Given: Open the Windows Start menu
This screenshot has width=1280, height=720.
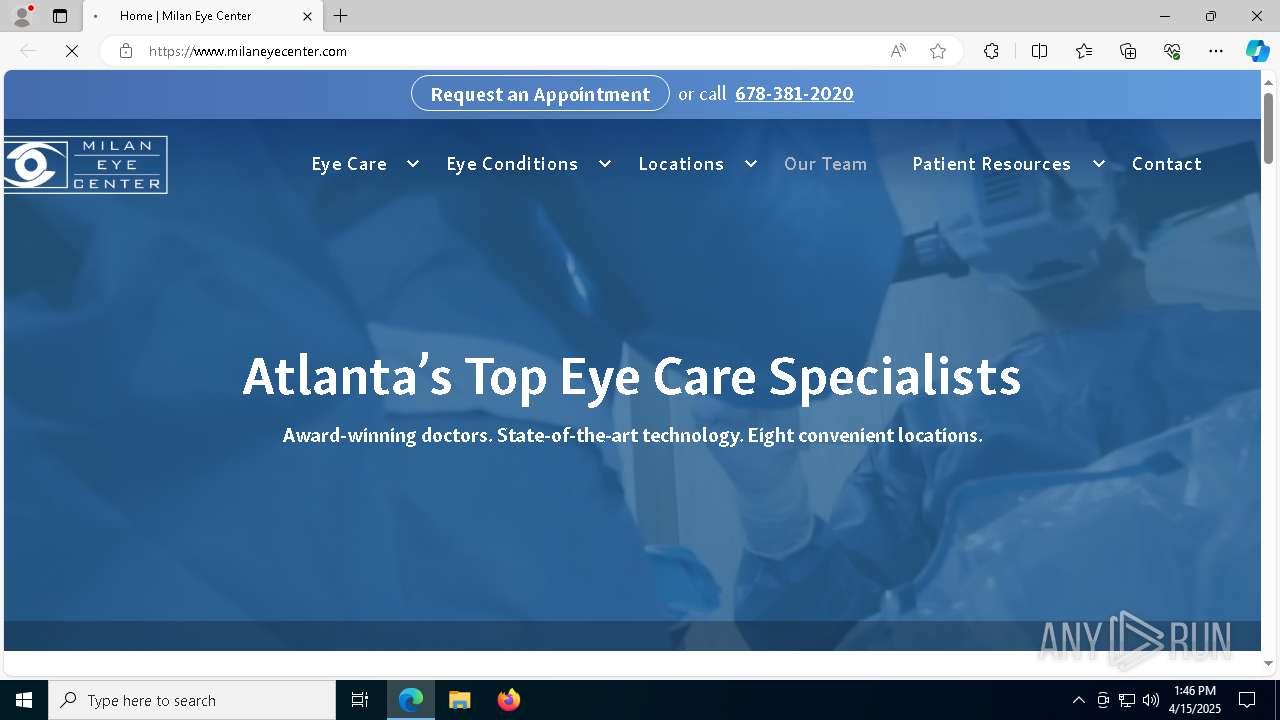Looking at the screenshot, I should (24, 700).
